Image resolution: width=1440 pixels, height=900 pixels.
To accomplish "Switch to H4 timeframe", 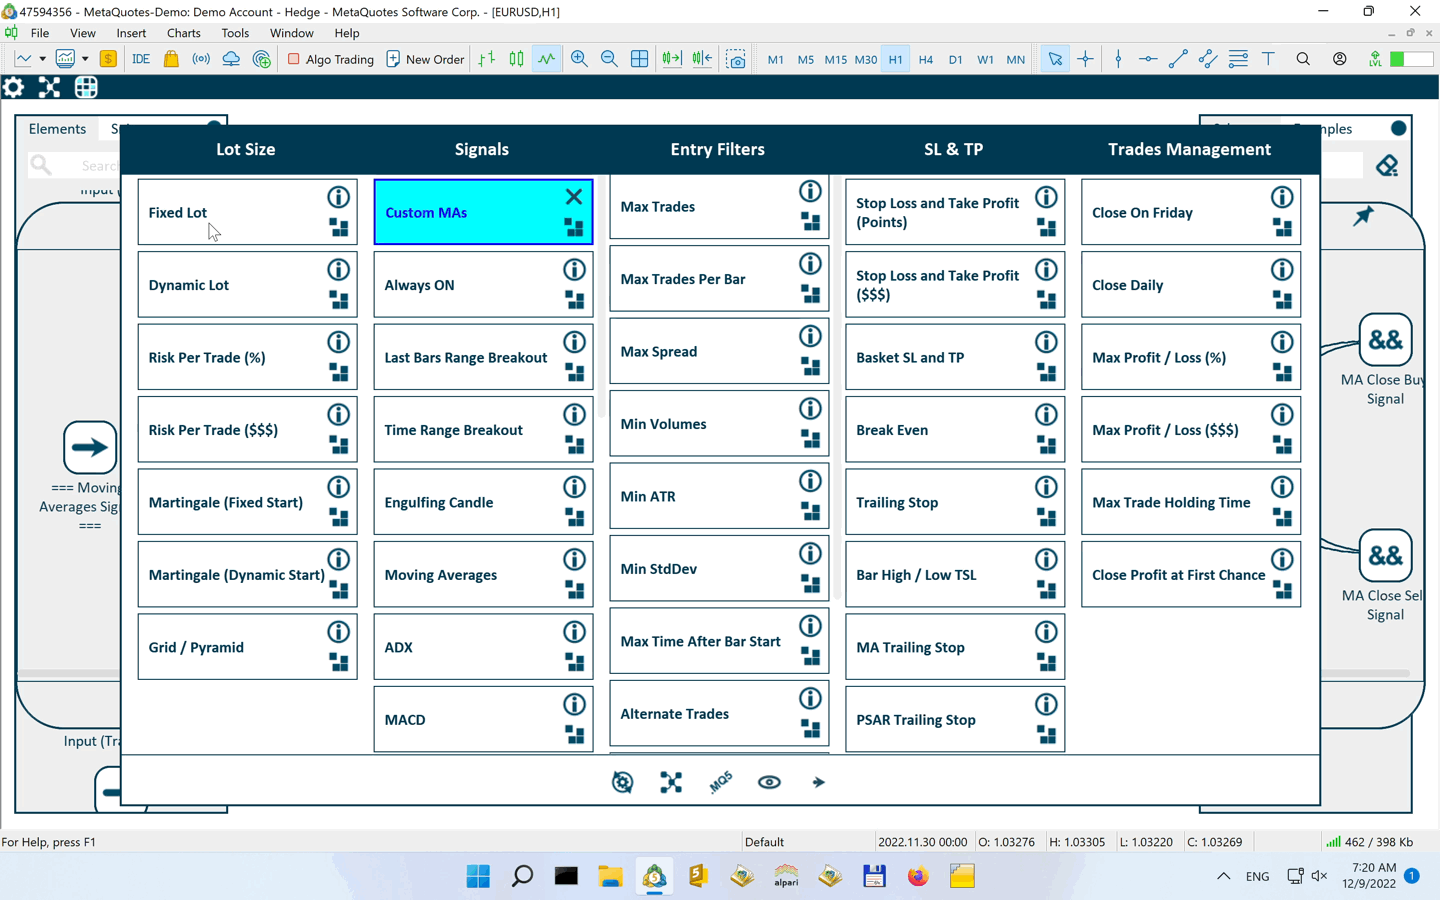I will (925, 59).
